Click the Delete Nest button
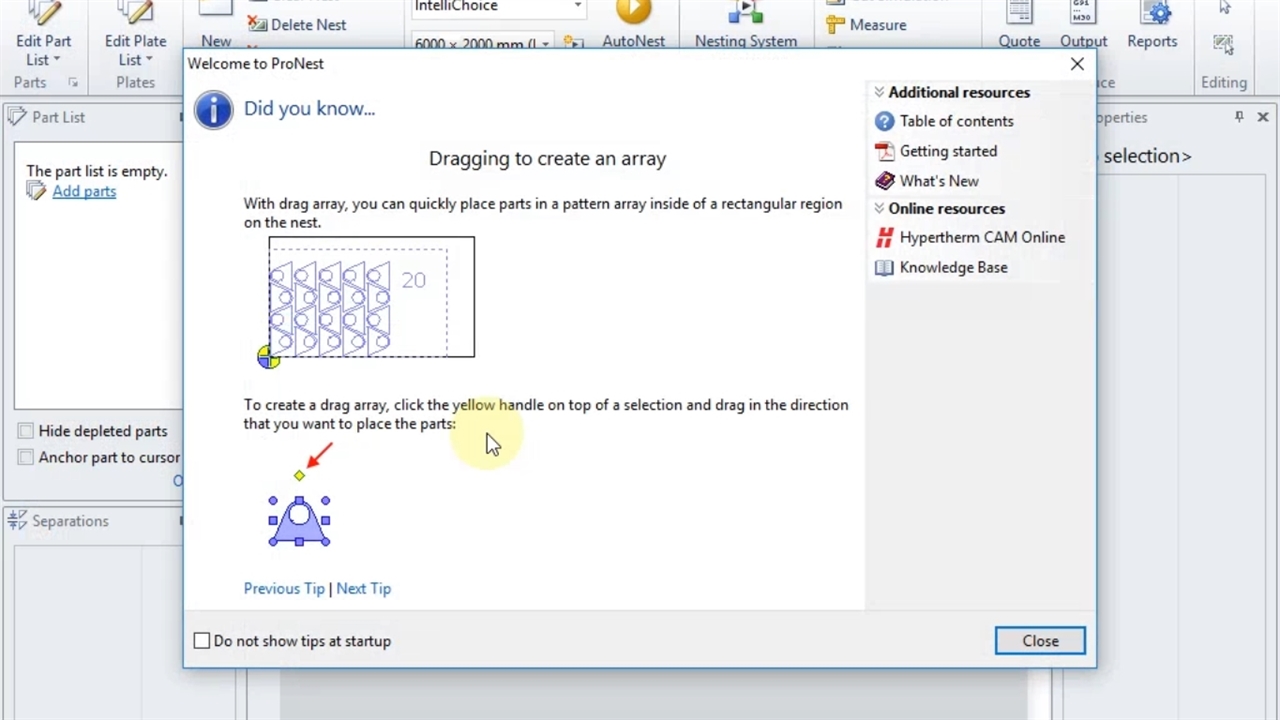The height and width of the screenshot is (720, 1280). point(298,25)
